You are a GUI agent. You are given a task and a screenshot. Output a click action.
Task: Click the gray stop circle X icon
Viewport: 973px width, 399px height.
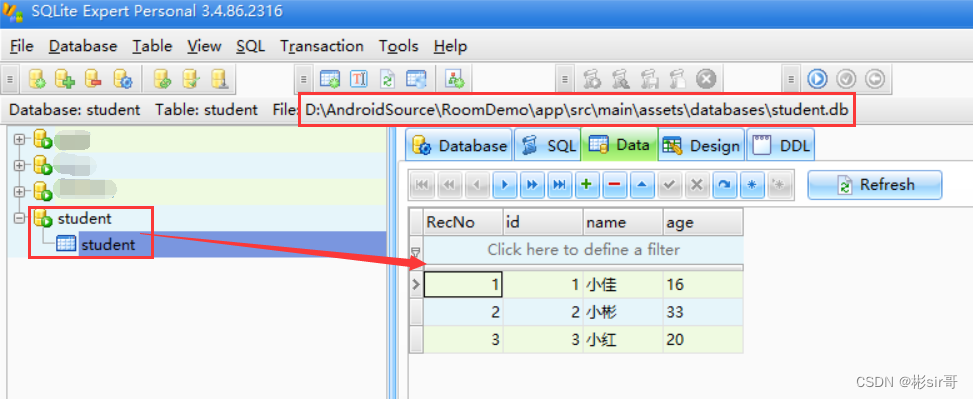(706, 79)
